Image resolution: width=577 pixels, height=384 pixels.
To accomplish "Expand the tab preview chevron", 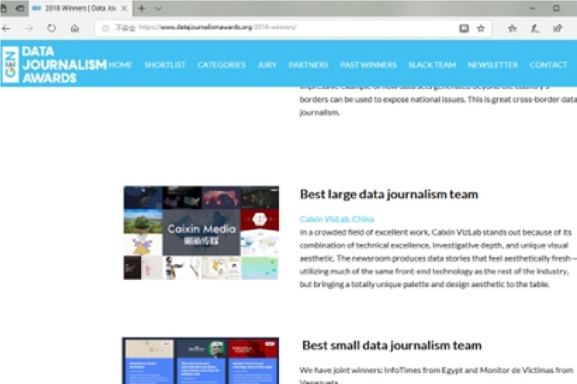I will 158,8.
